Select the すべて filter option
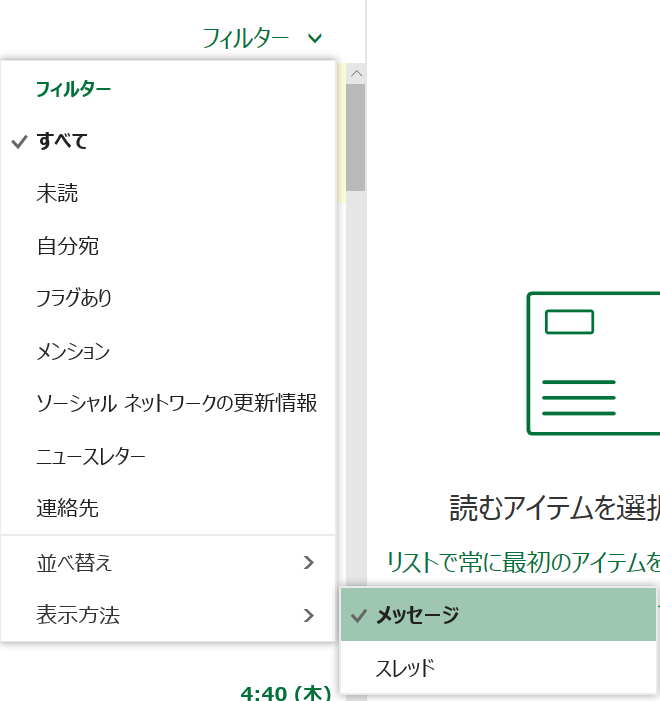Screen dimensions: 660x701 (x=168, y=141)
